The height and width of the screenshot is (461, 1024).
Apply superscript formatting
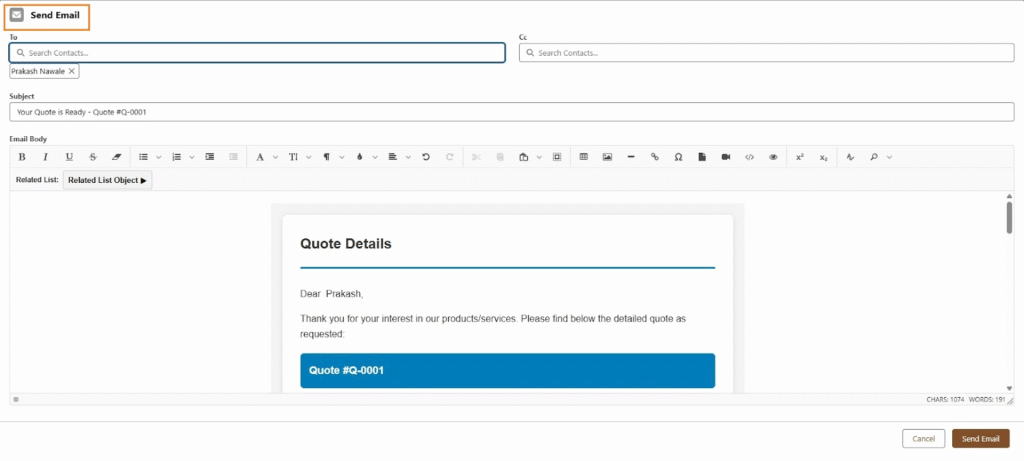(x=800, y=157)
